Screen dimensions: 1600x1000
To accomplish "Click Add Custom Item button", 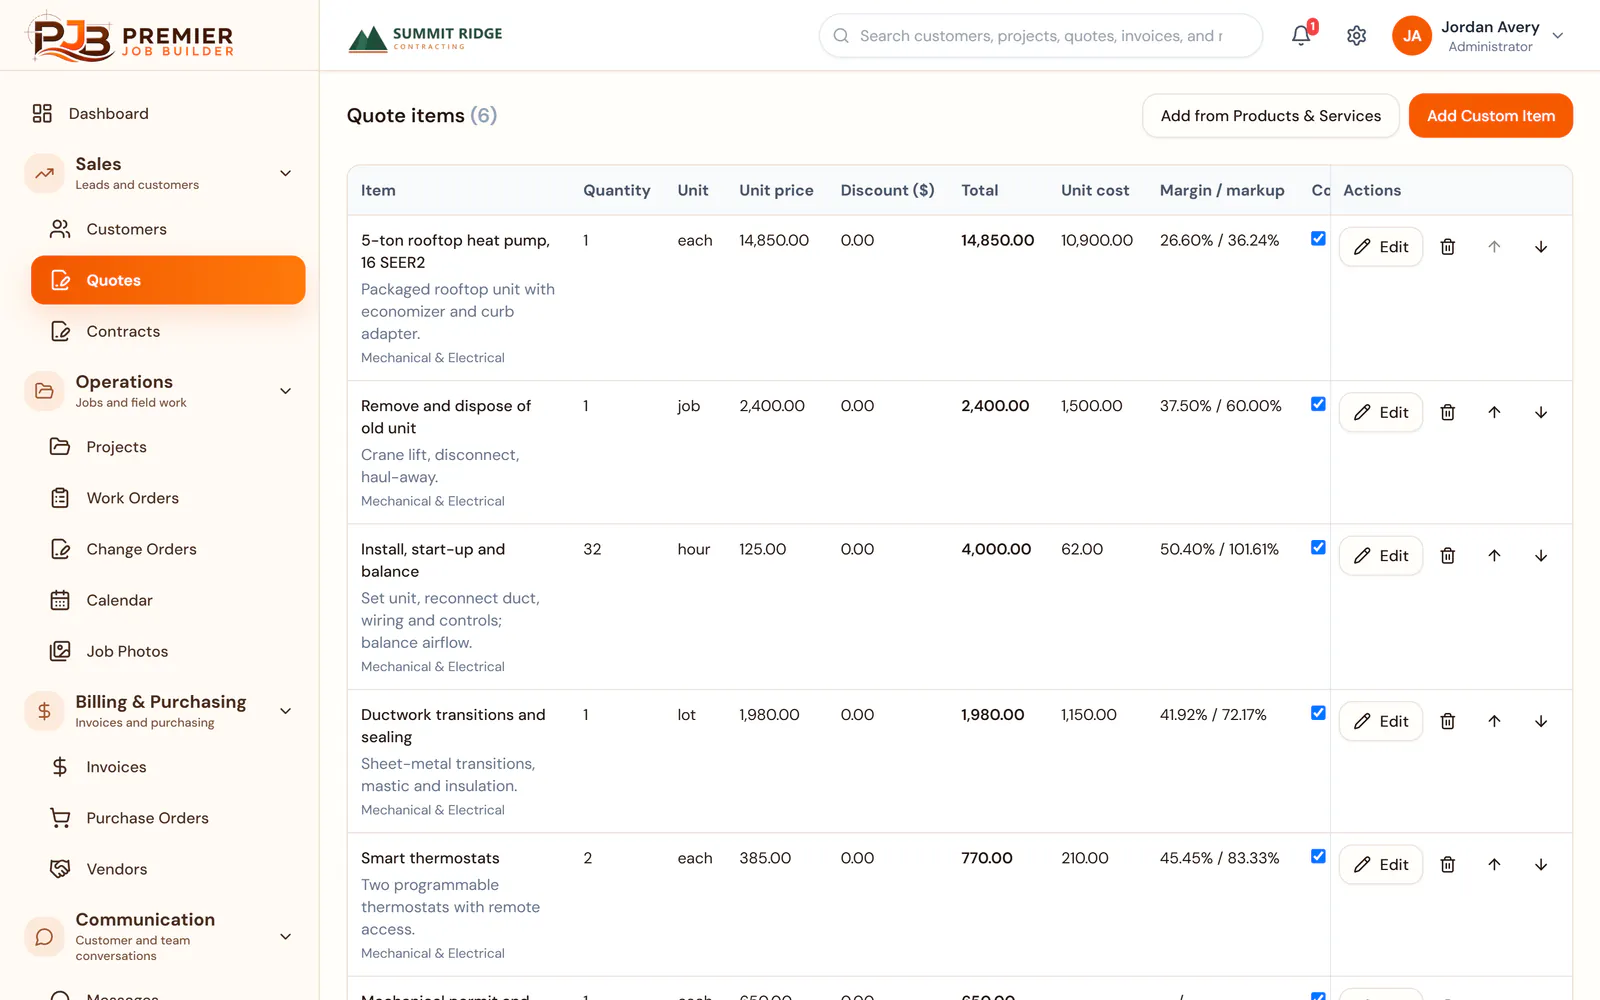I will [x=1490, y=116].
